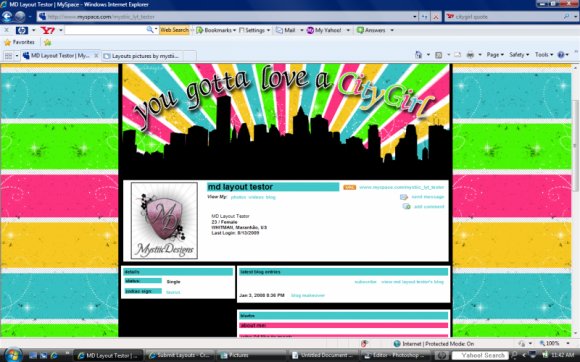Expand the Page menu dropdown
The width and height of the screenshot is (580, 362).
click(x=495, y=55)
